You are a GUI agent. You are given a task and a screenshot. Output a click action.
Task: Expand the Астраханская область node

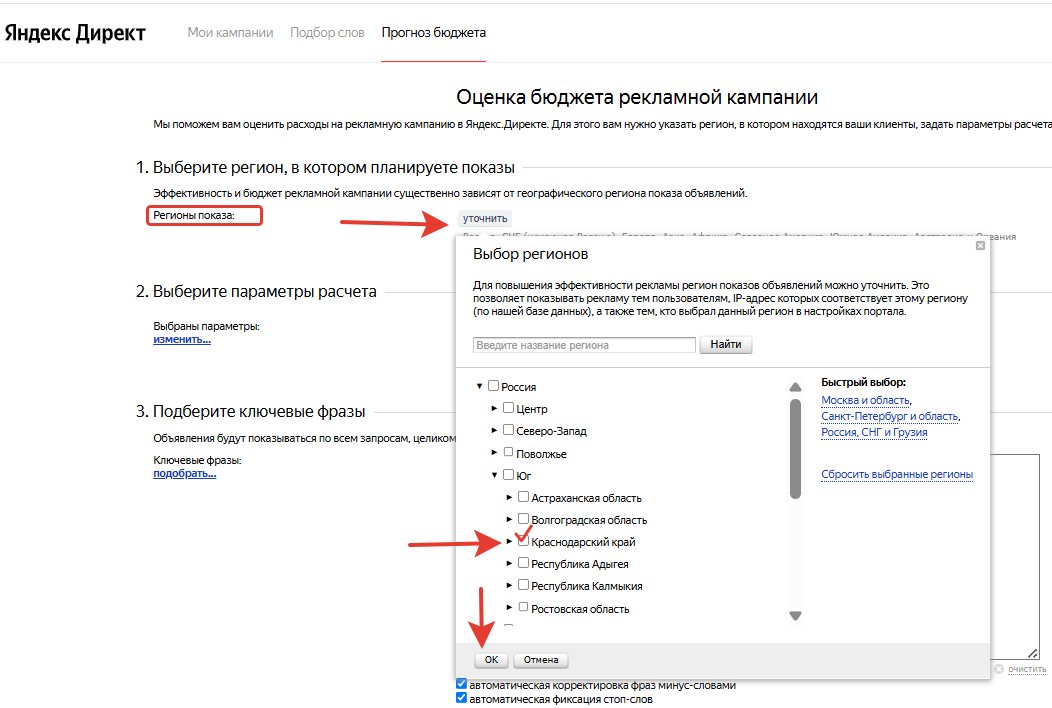pyautogui.click(x=509, y=497)
